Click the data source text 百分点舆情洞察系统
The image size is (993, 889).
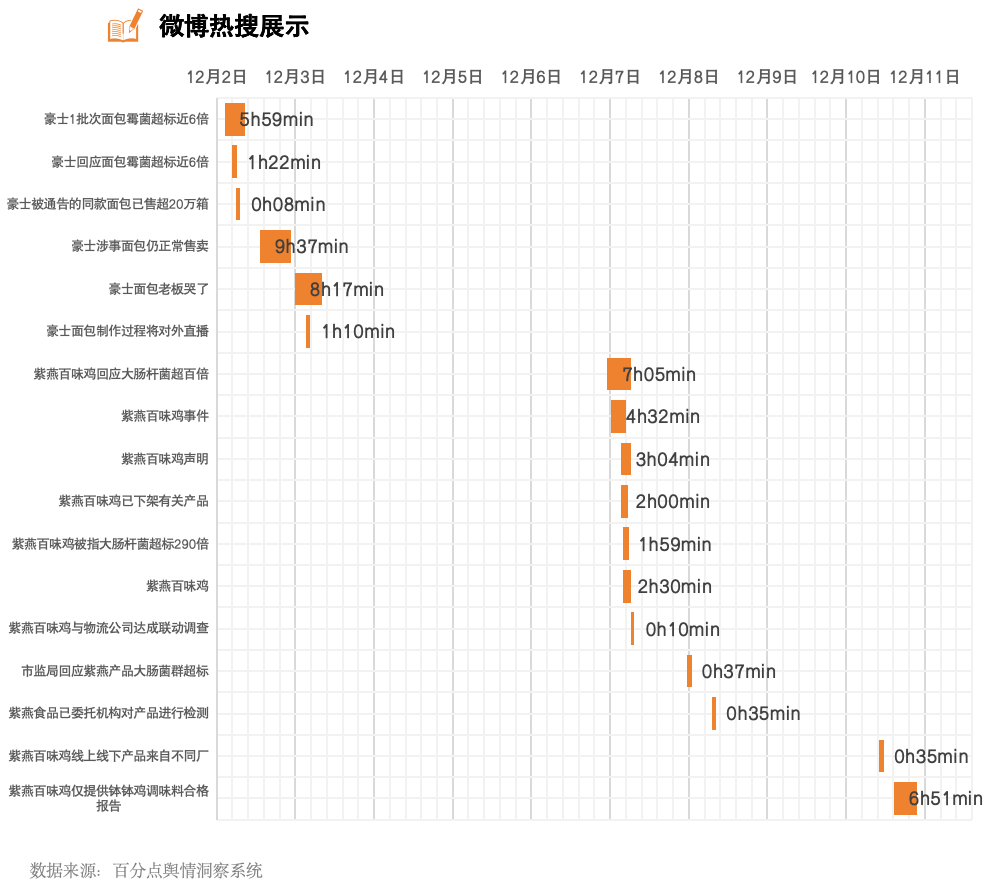[188, 871]
